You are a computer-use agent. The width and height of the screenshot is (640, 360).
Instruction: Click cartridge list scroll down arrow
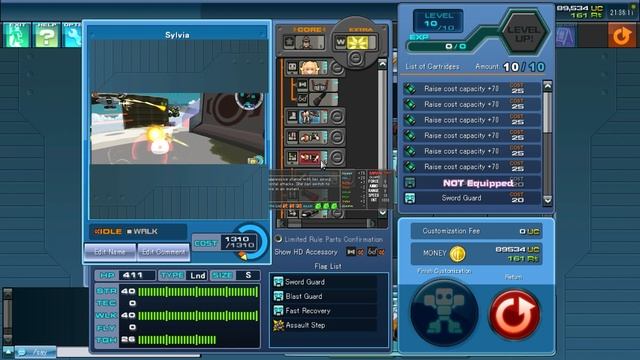[x=547, y=200]
